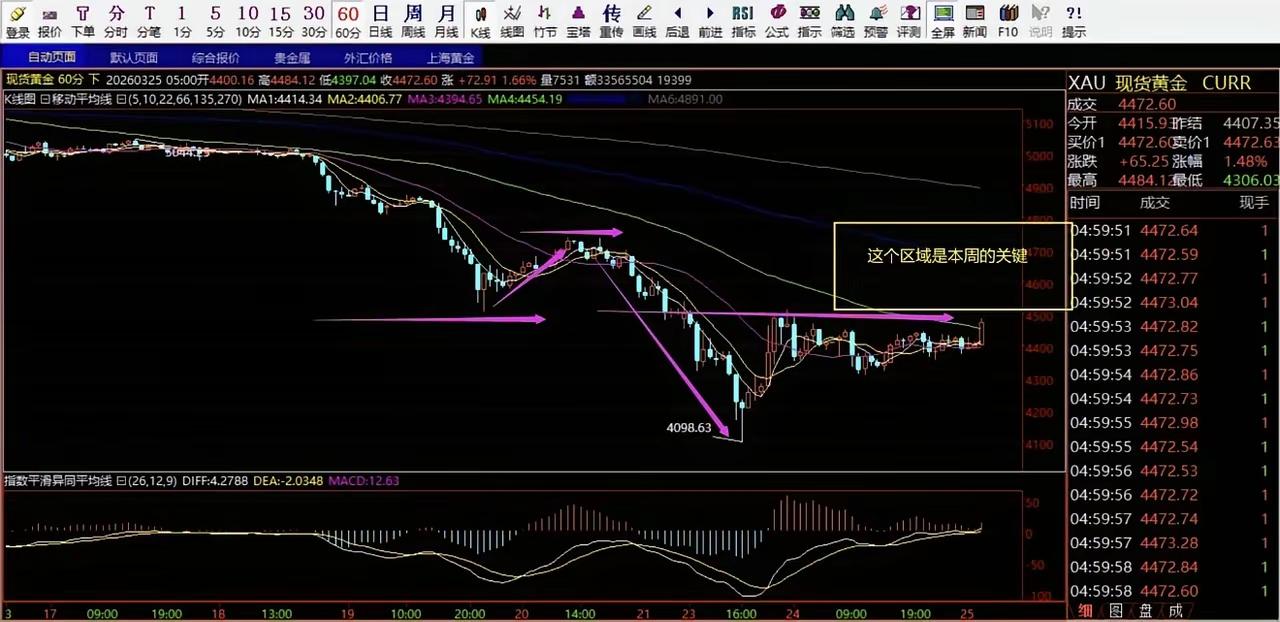This screenshot has width=1280, height=622.
Task: Click the 下单 place-order icon
Action: coord(83,20)
